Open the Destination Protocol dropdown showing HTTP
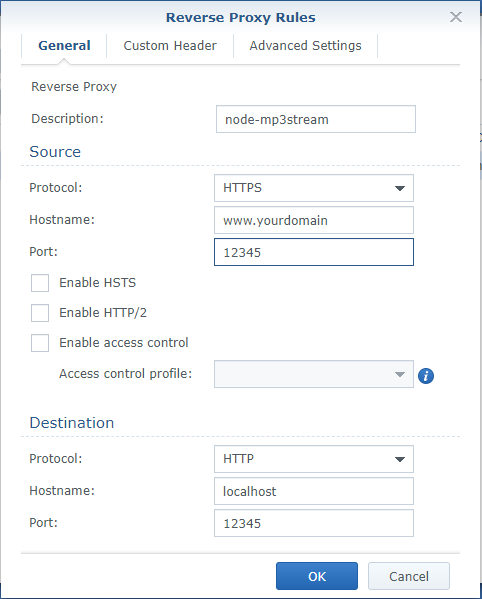This screenshot has height=599, width=482. [314, 459]
